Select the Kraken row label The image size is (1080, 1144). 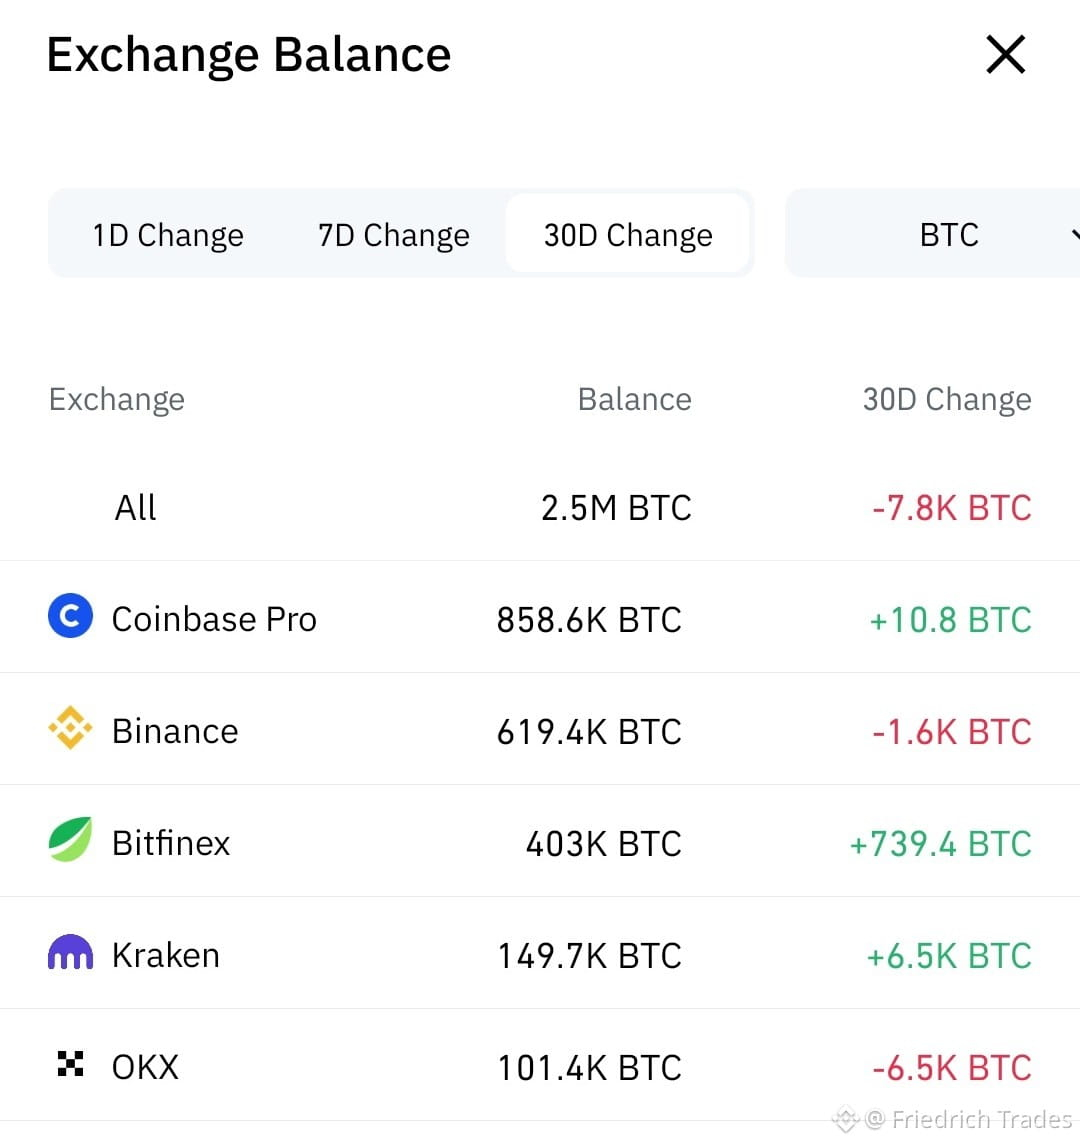166,955
